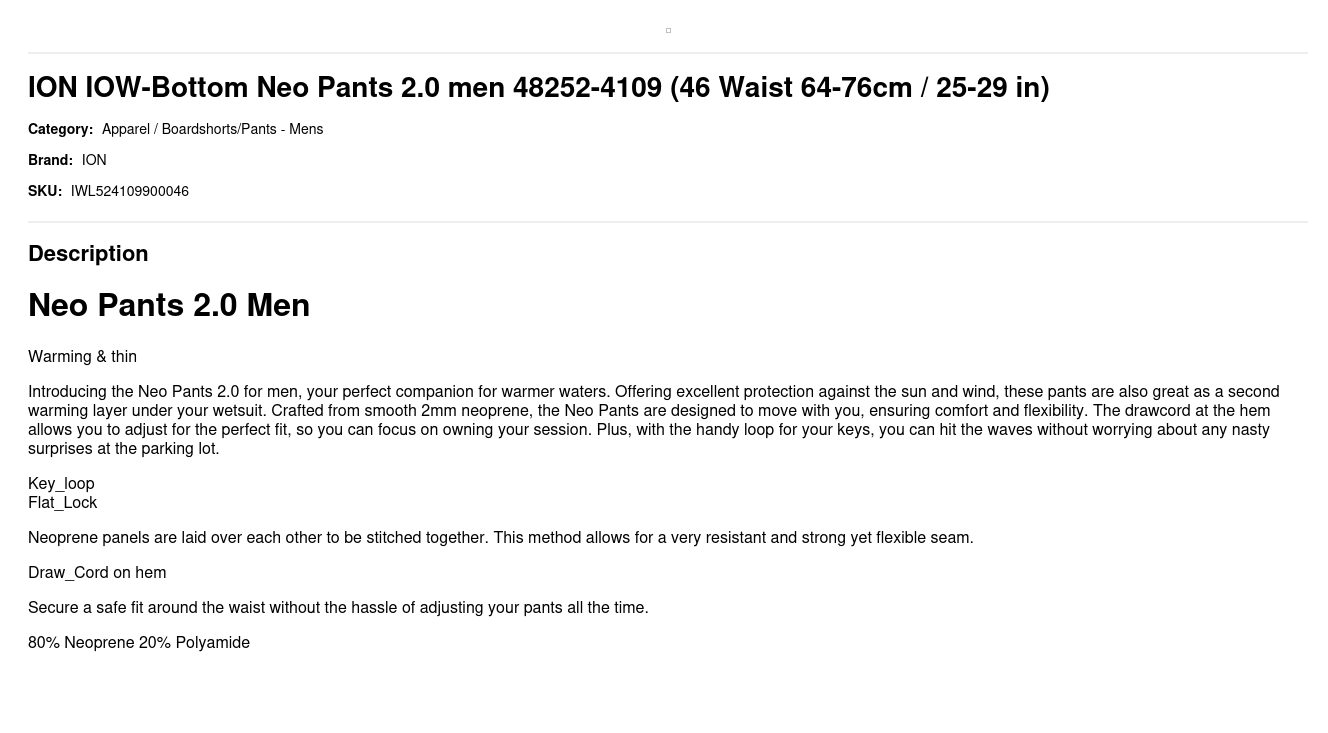Click the SKU label
The height and width of the screenshot is (733, 1328).
(45, 191)
